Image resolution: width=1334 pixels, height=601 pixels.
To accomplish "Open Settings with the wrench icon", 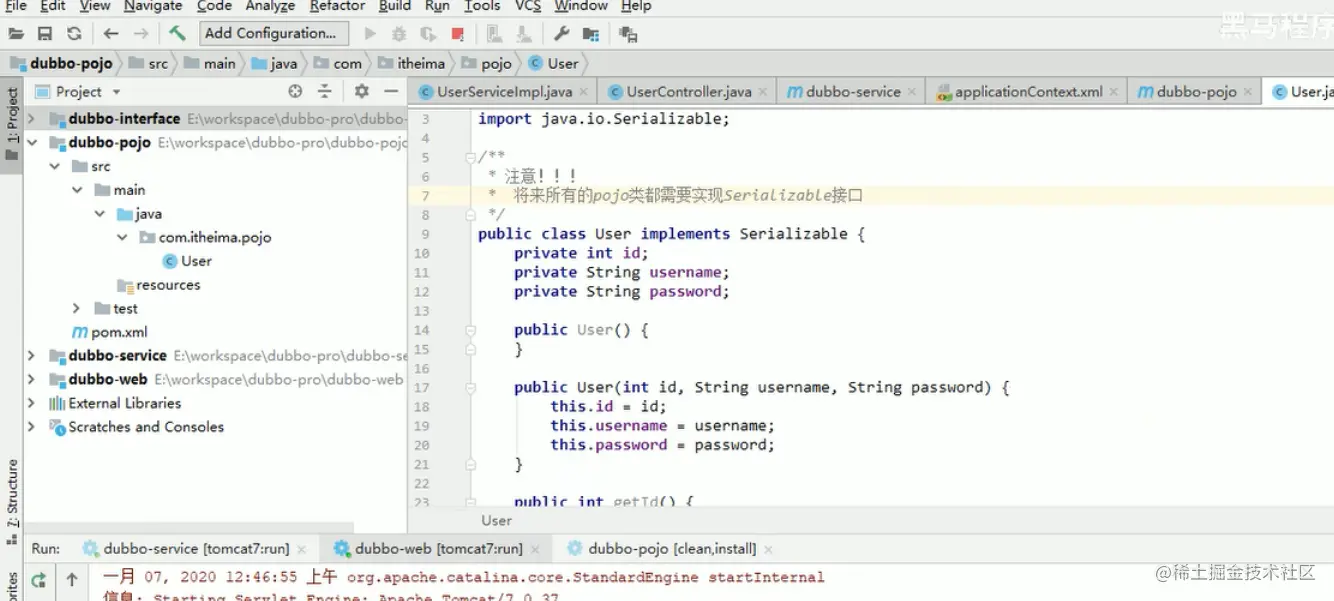I will tap(561, 34).
